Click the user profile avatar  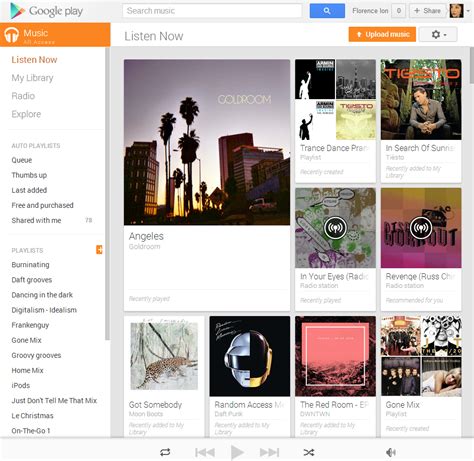pos(456,11)
